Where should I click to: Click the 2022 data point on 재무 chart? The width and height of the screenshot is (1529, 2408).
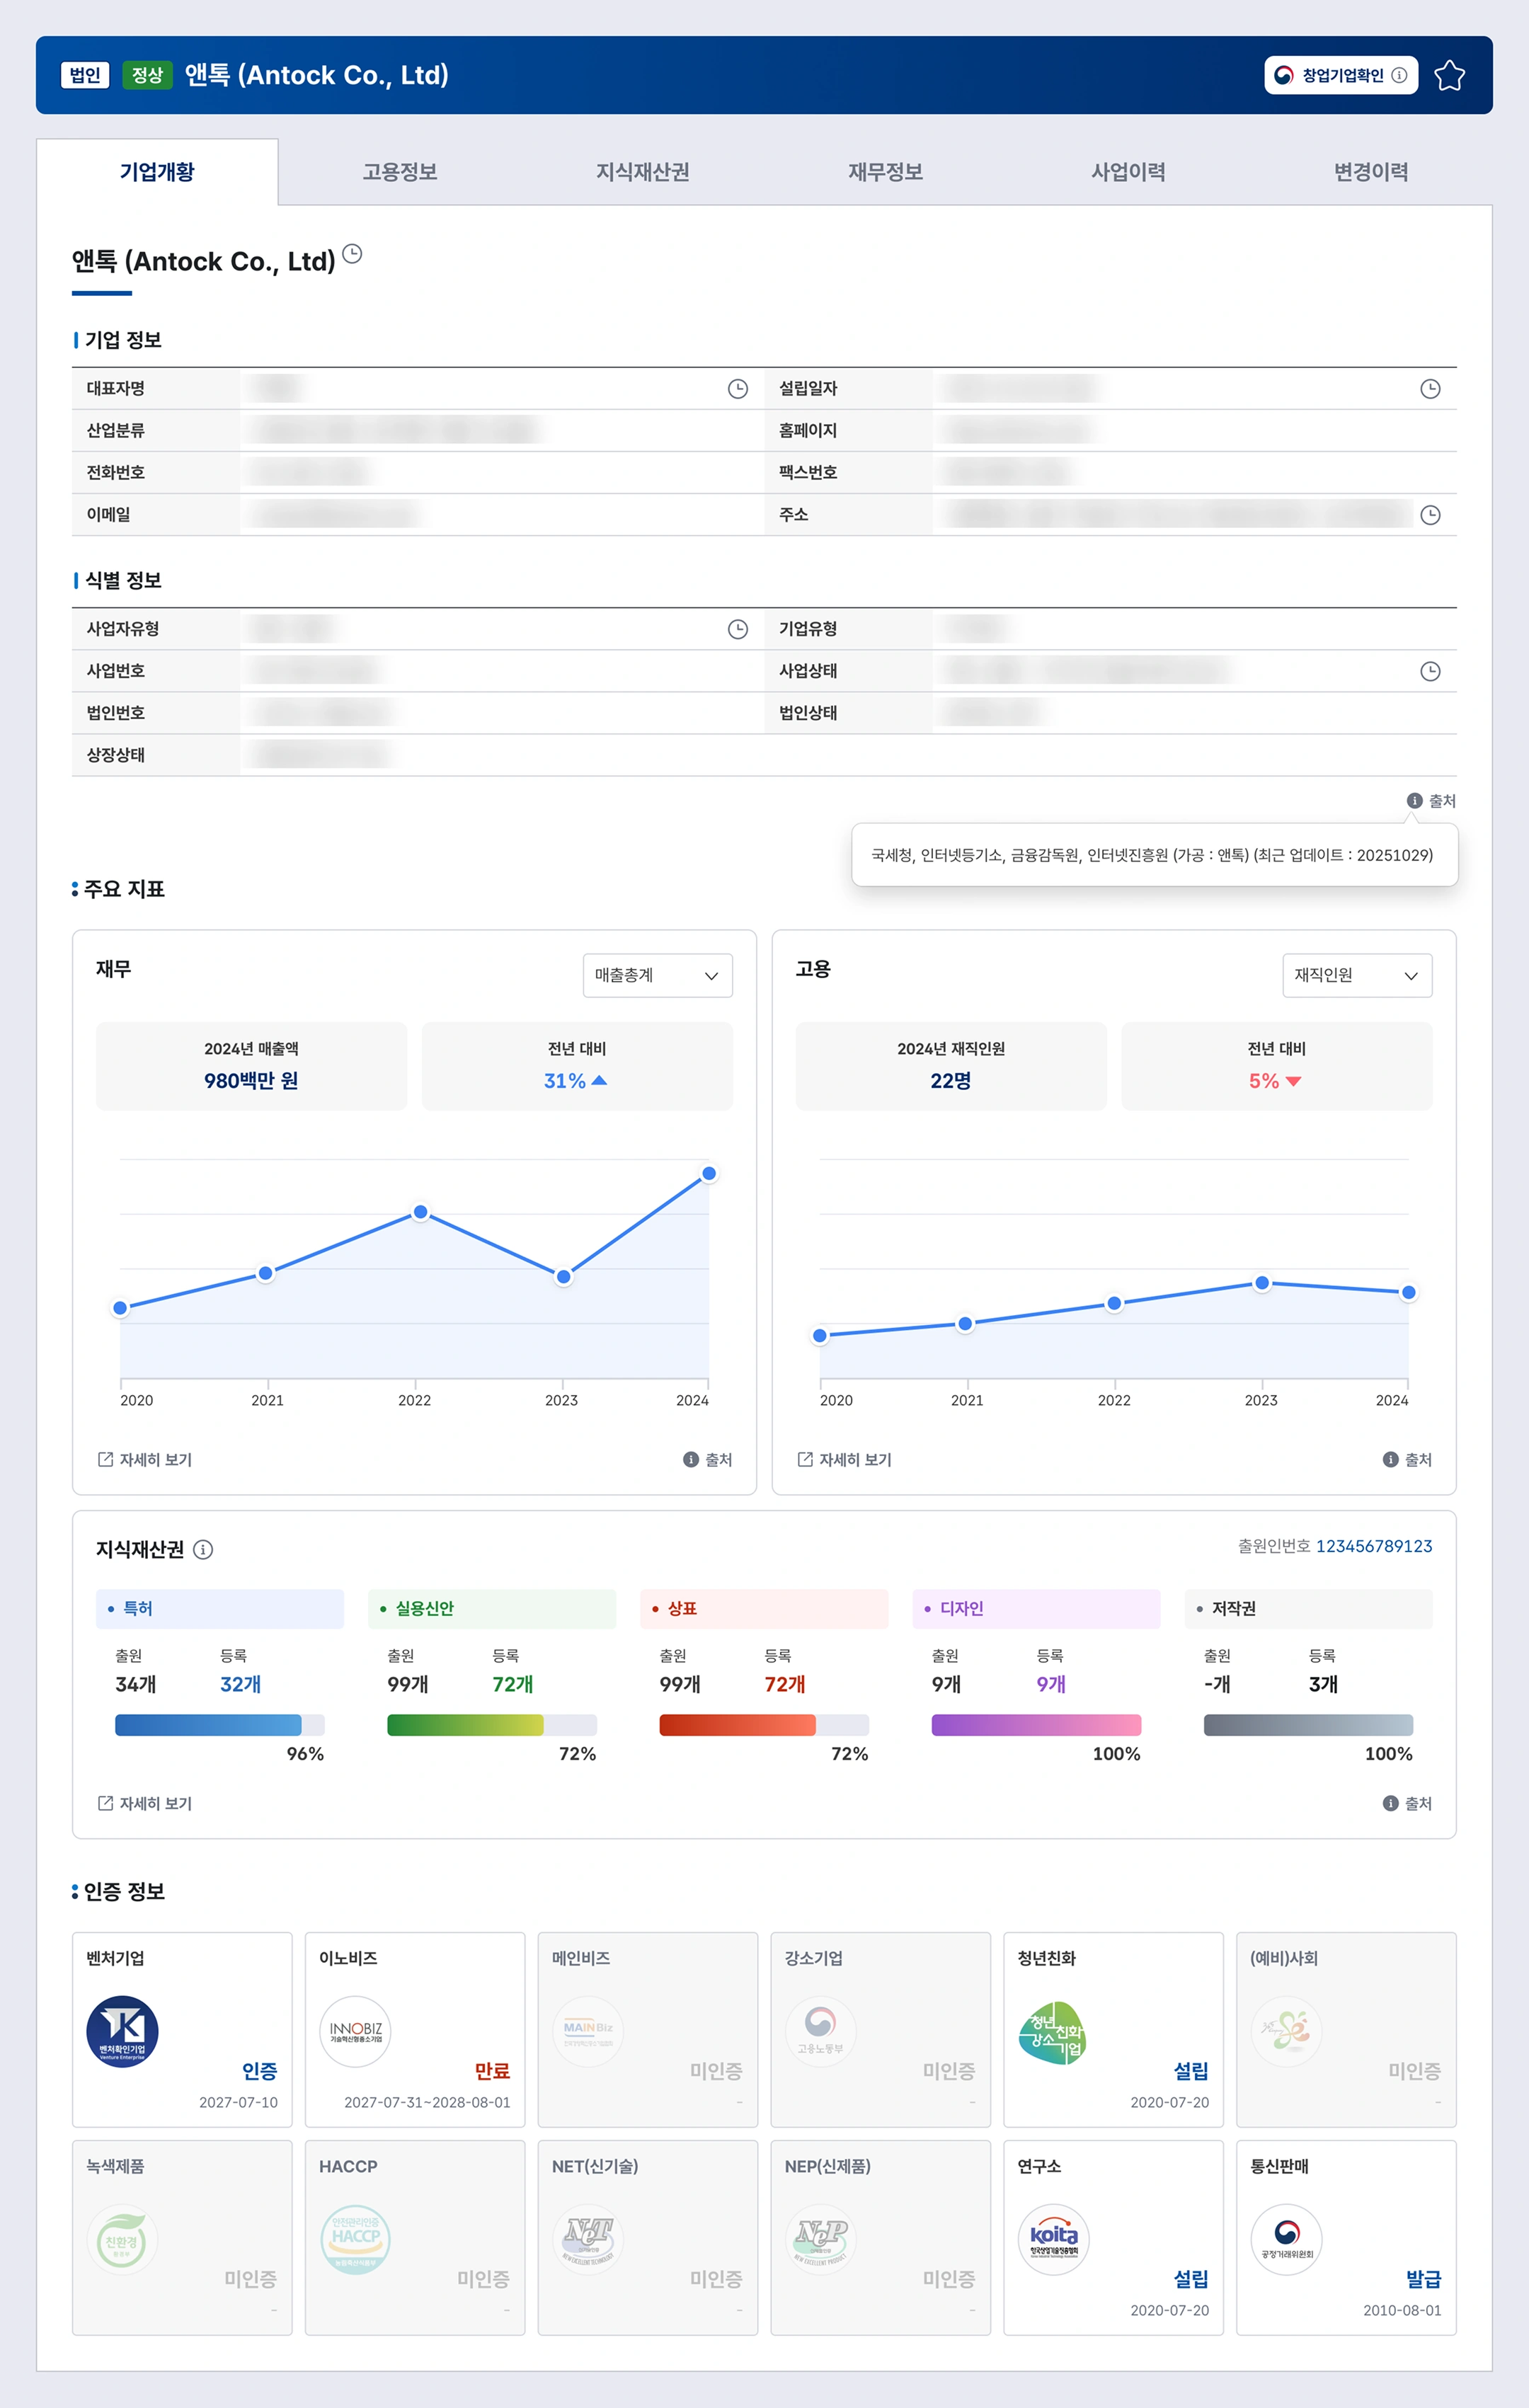point(421,1212)
